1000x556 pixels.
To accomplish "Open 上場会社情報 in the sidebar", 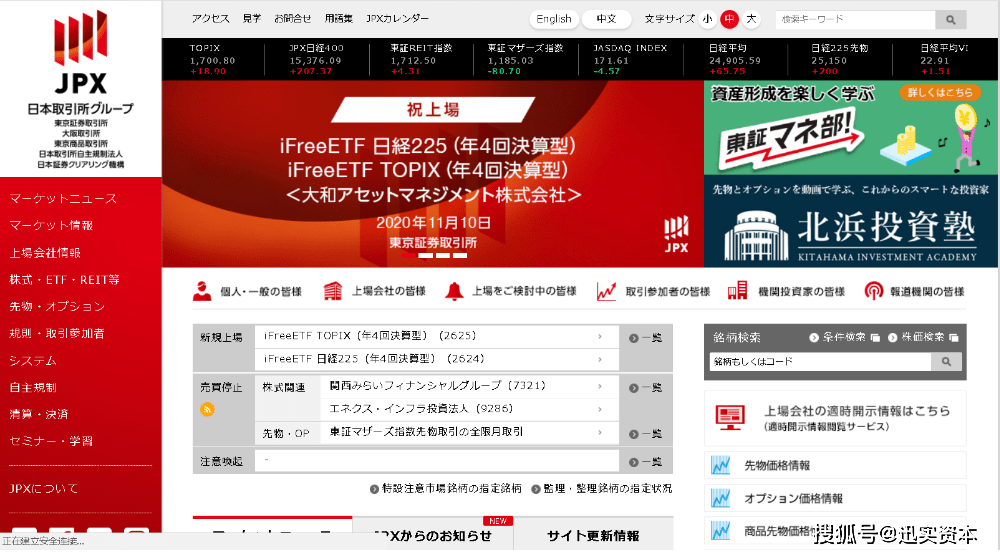I will [45, 252].
